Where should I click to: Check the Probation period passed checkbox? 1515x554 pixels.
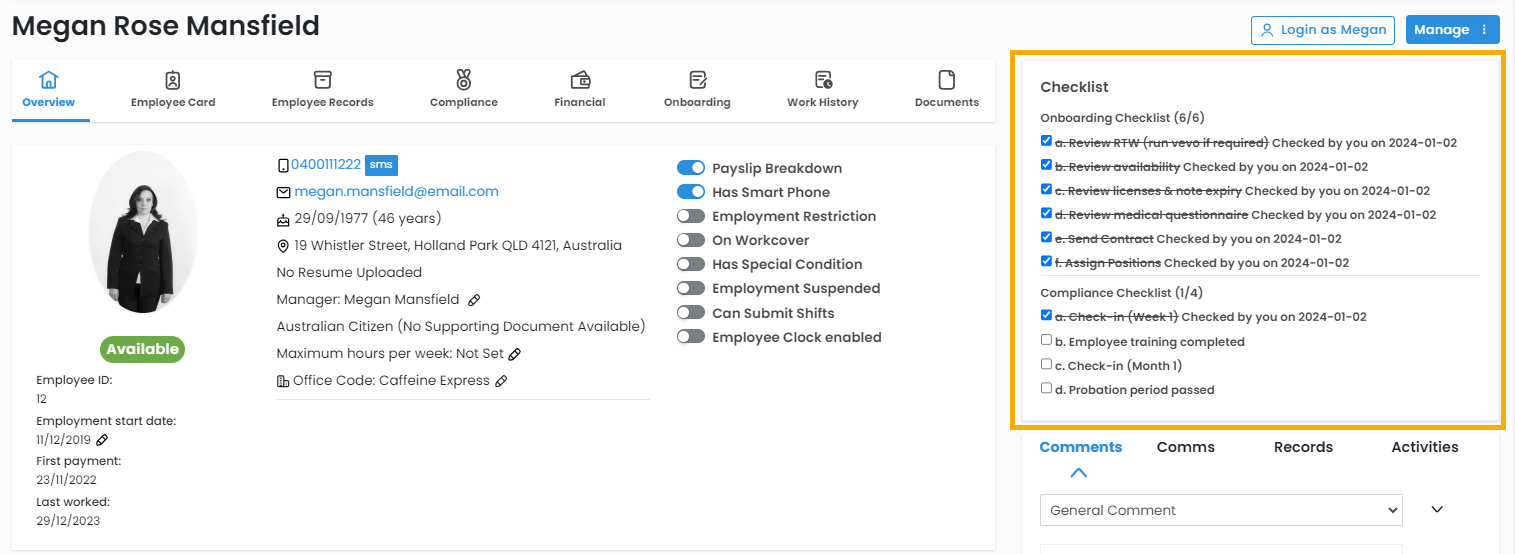(x=1046, y=388)
